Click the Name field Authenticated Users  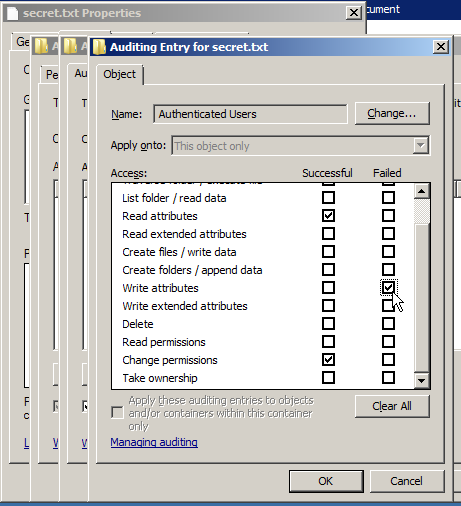point(250,114)
